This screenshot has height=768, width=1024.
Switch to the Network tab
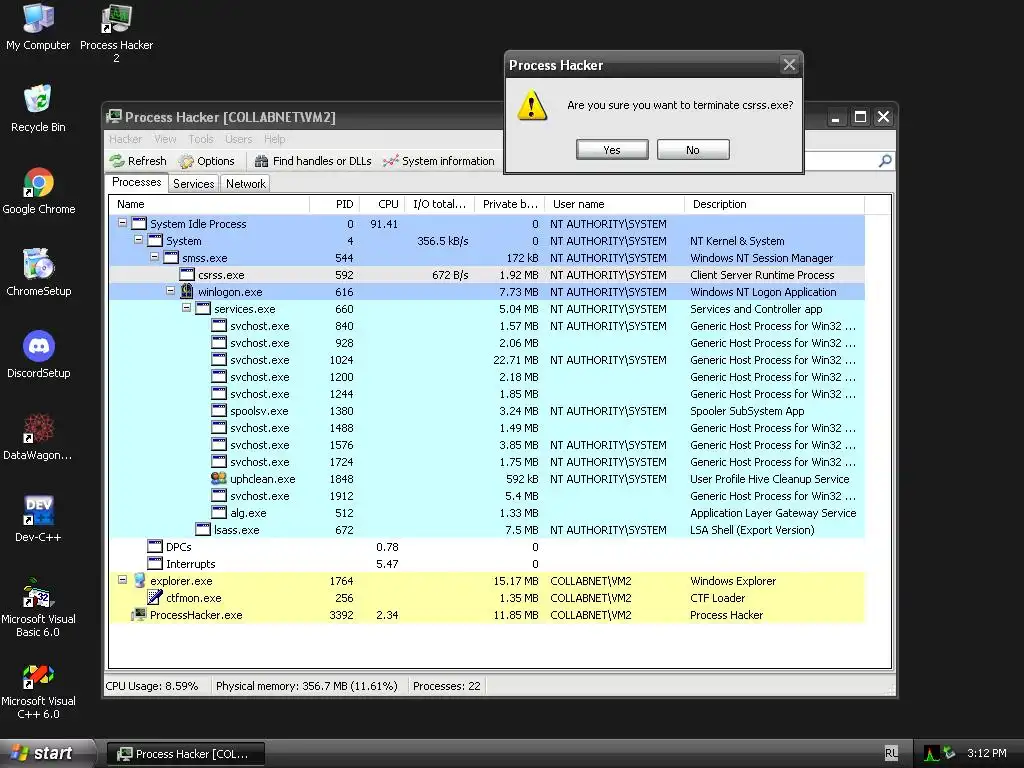click(246, 184)
